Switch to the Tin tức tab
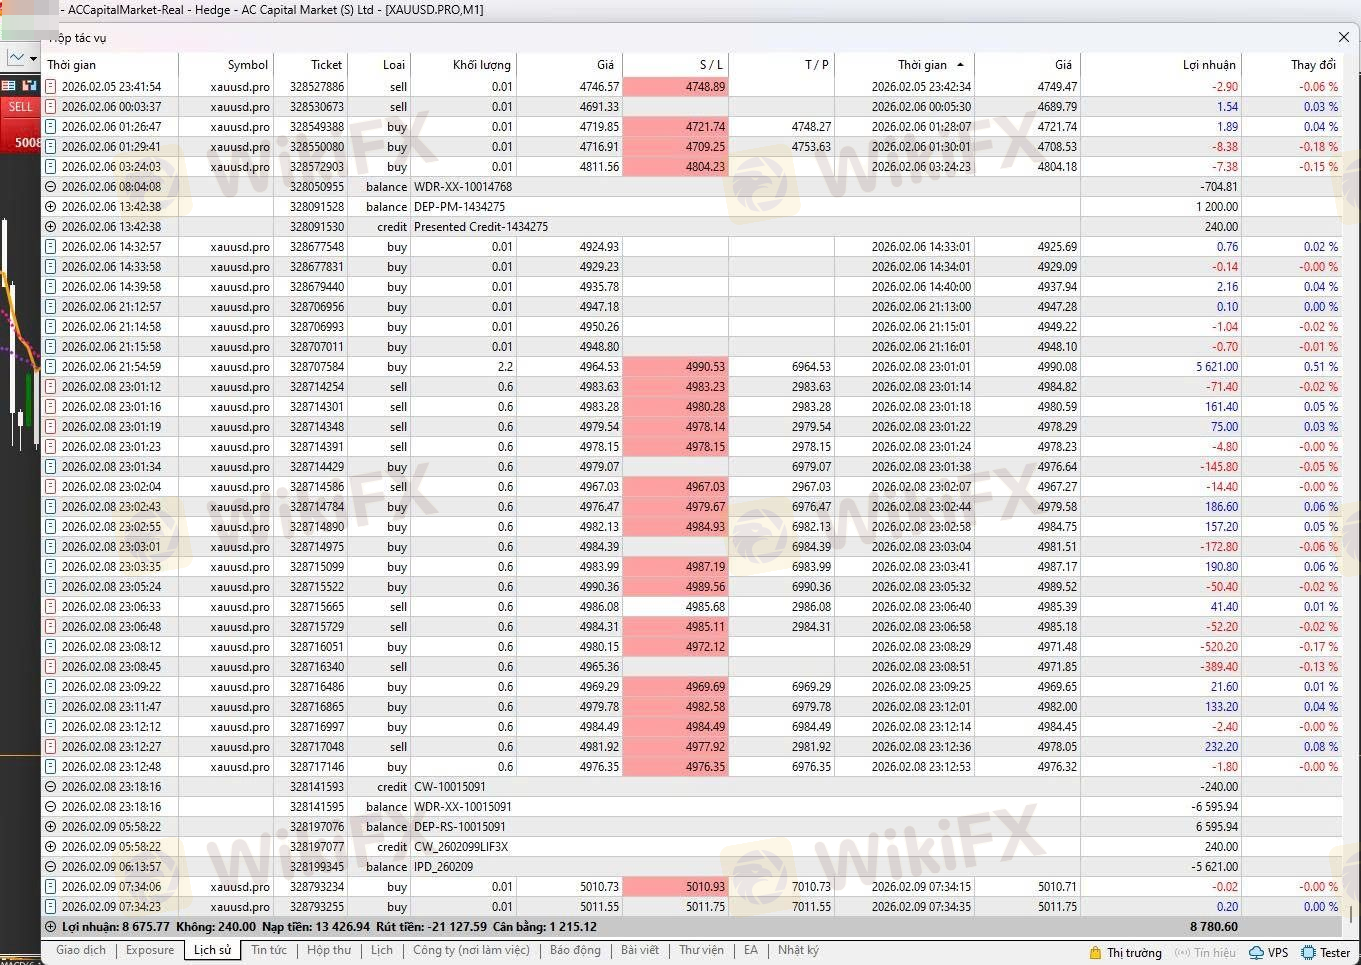This screenshot has width=1361, height=965. point(269,950)
